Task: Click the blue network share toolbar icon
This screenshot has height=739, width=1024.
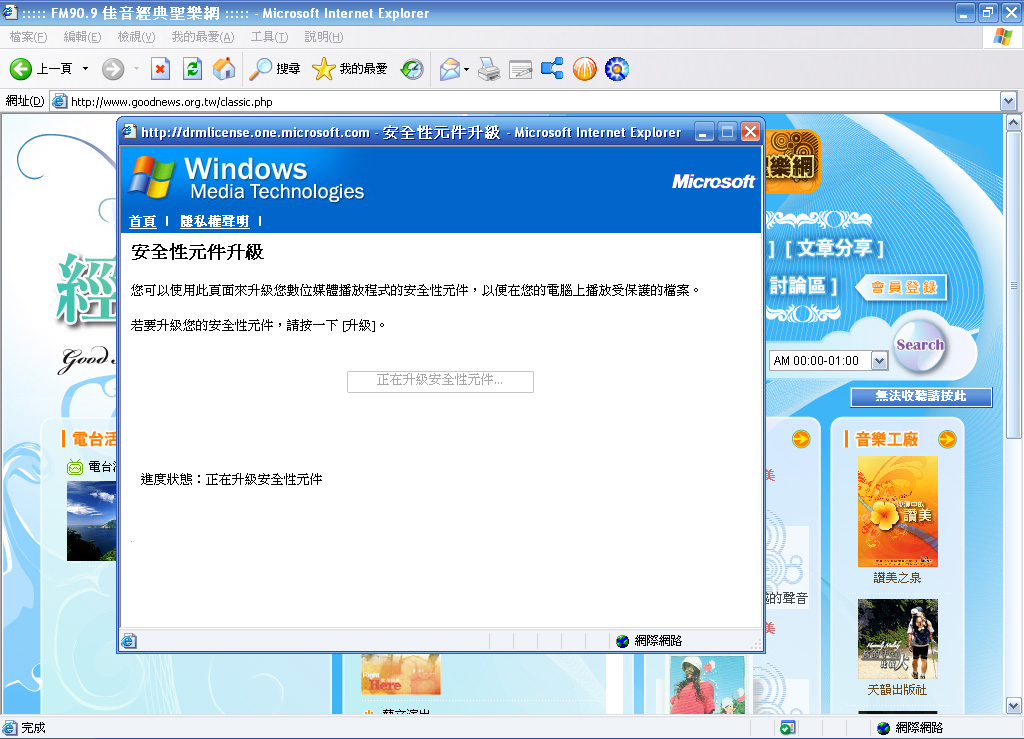Action: point(552,69)
